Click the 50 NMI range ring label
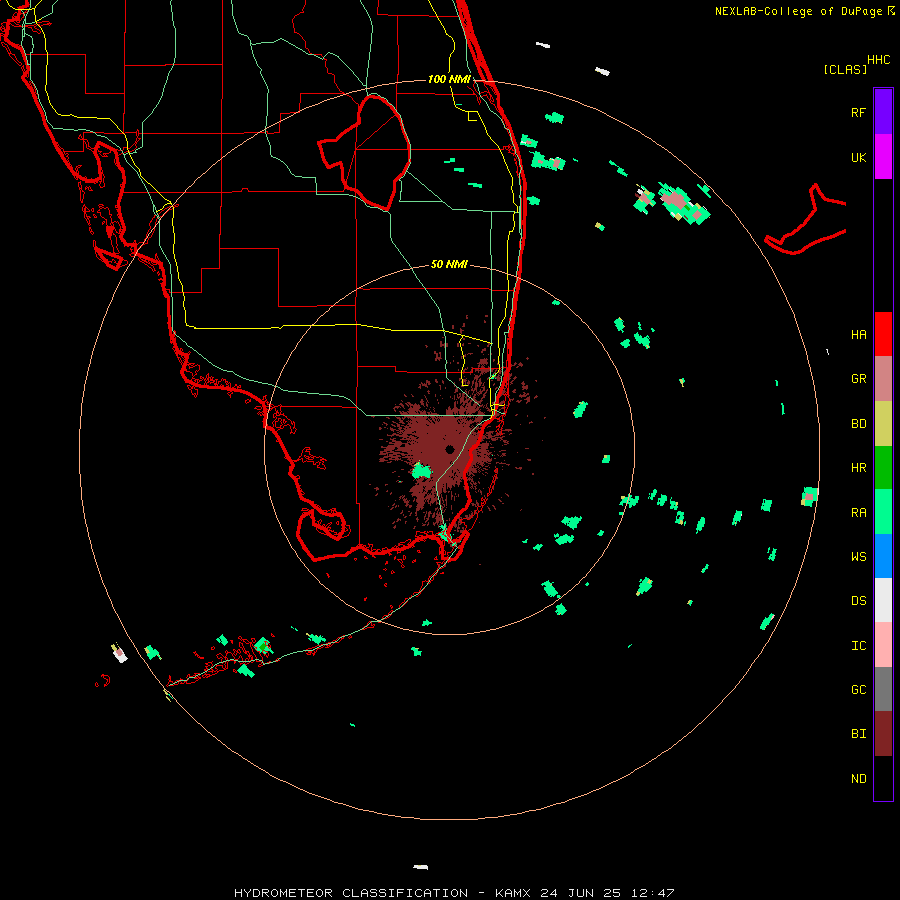This screenshot has width=900, height=900. click(449, 264)
